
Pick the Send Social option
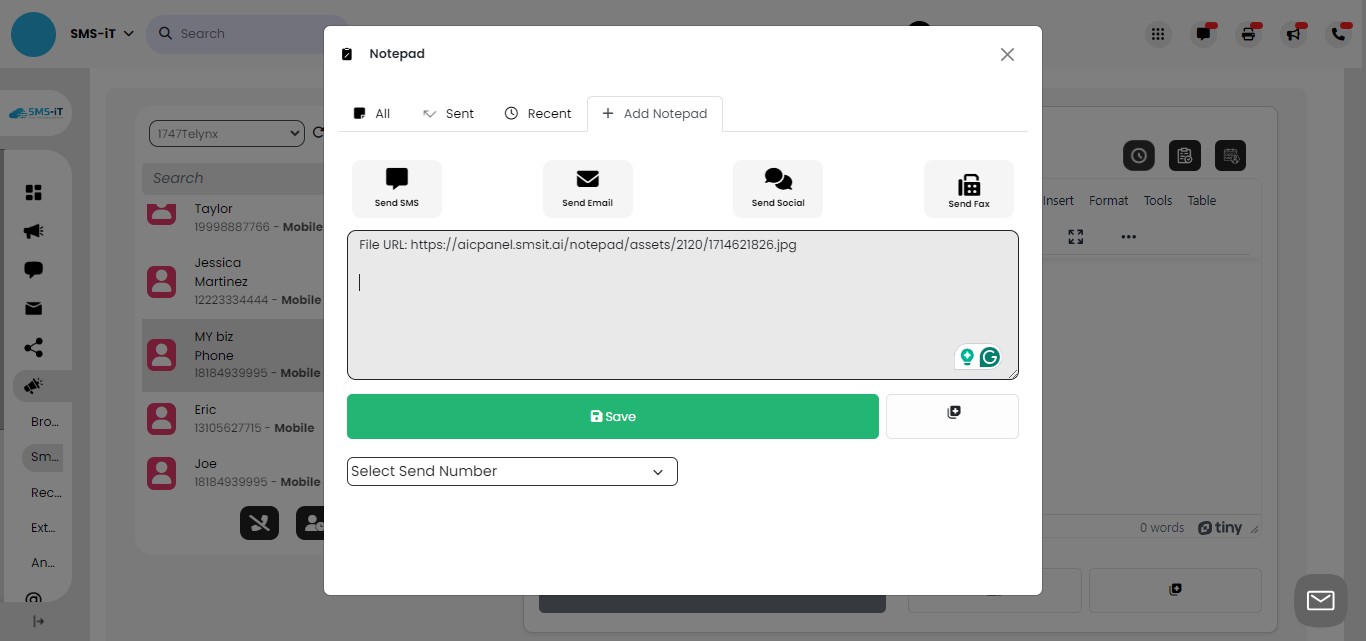(777, 188)
